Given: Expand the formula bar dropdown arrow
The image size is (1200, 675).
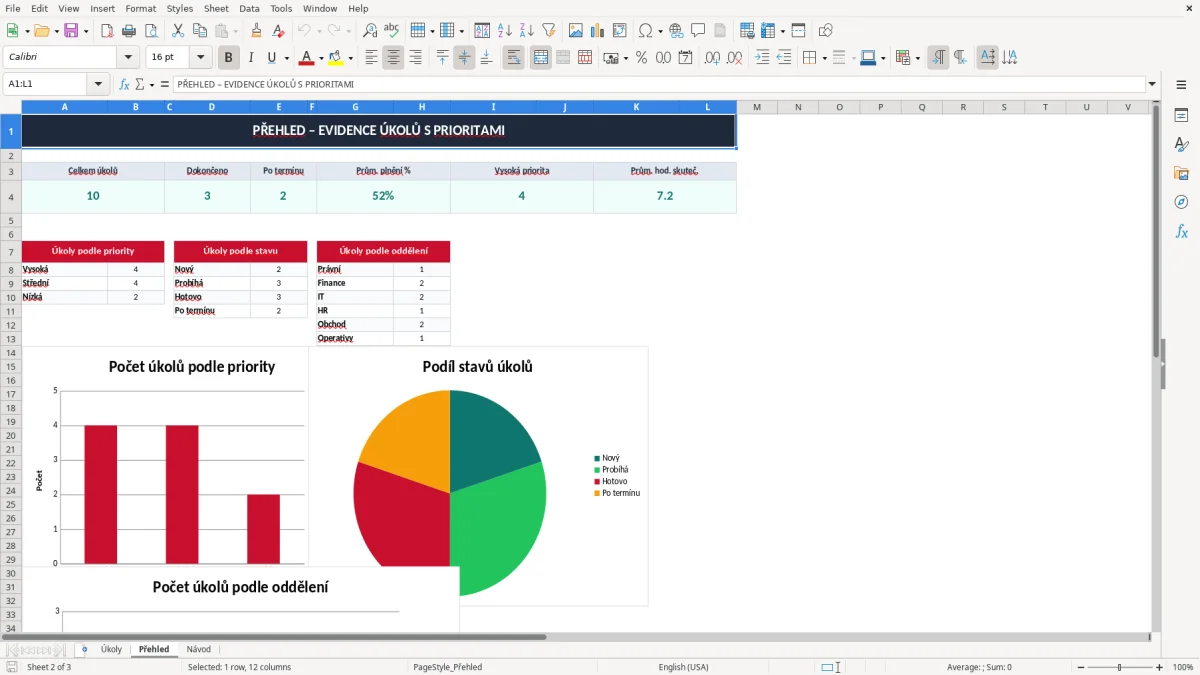Looking at the screenshot, I should [x=1152, y=84].
